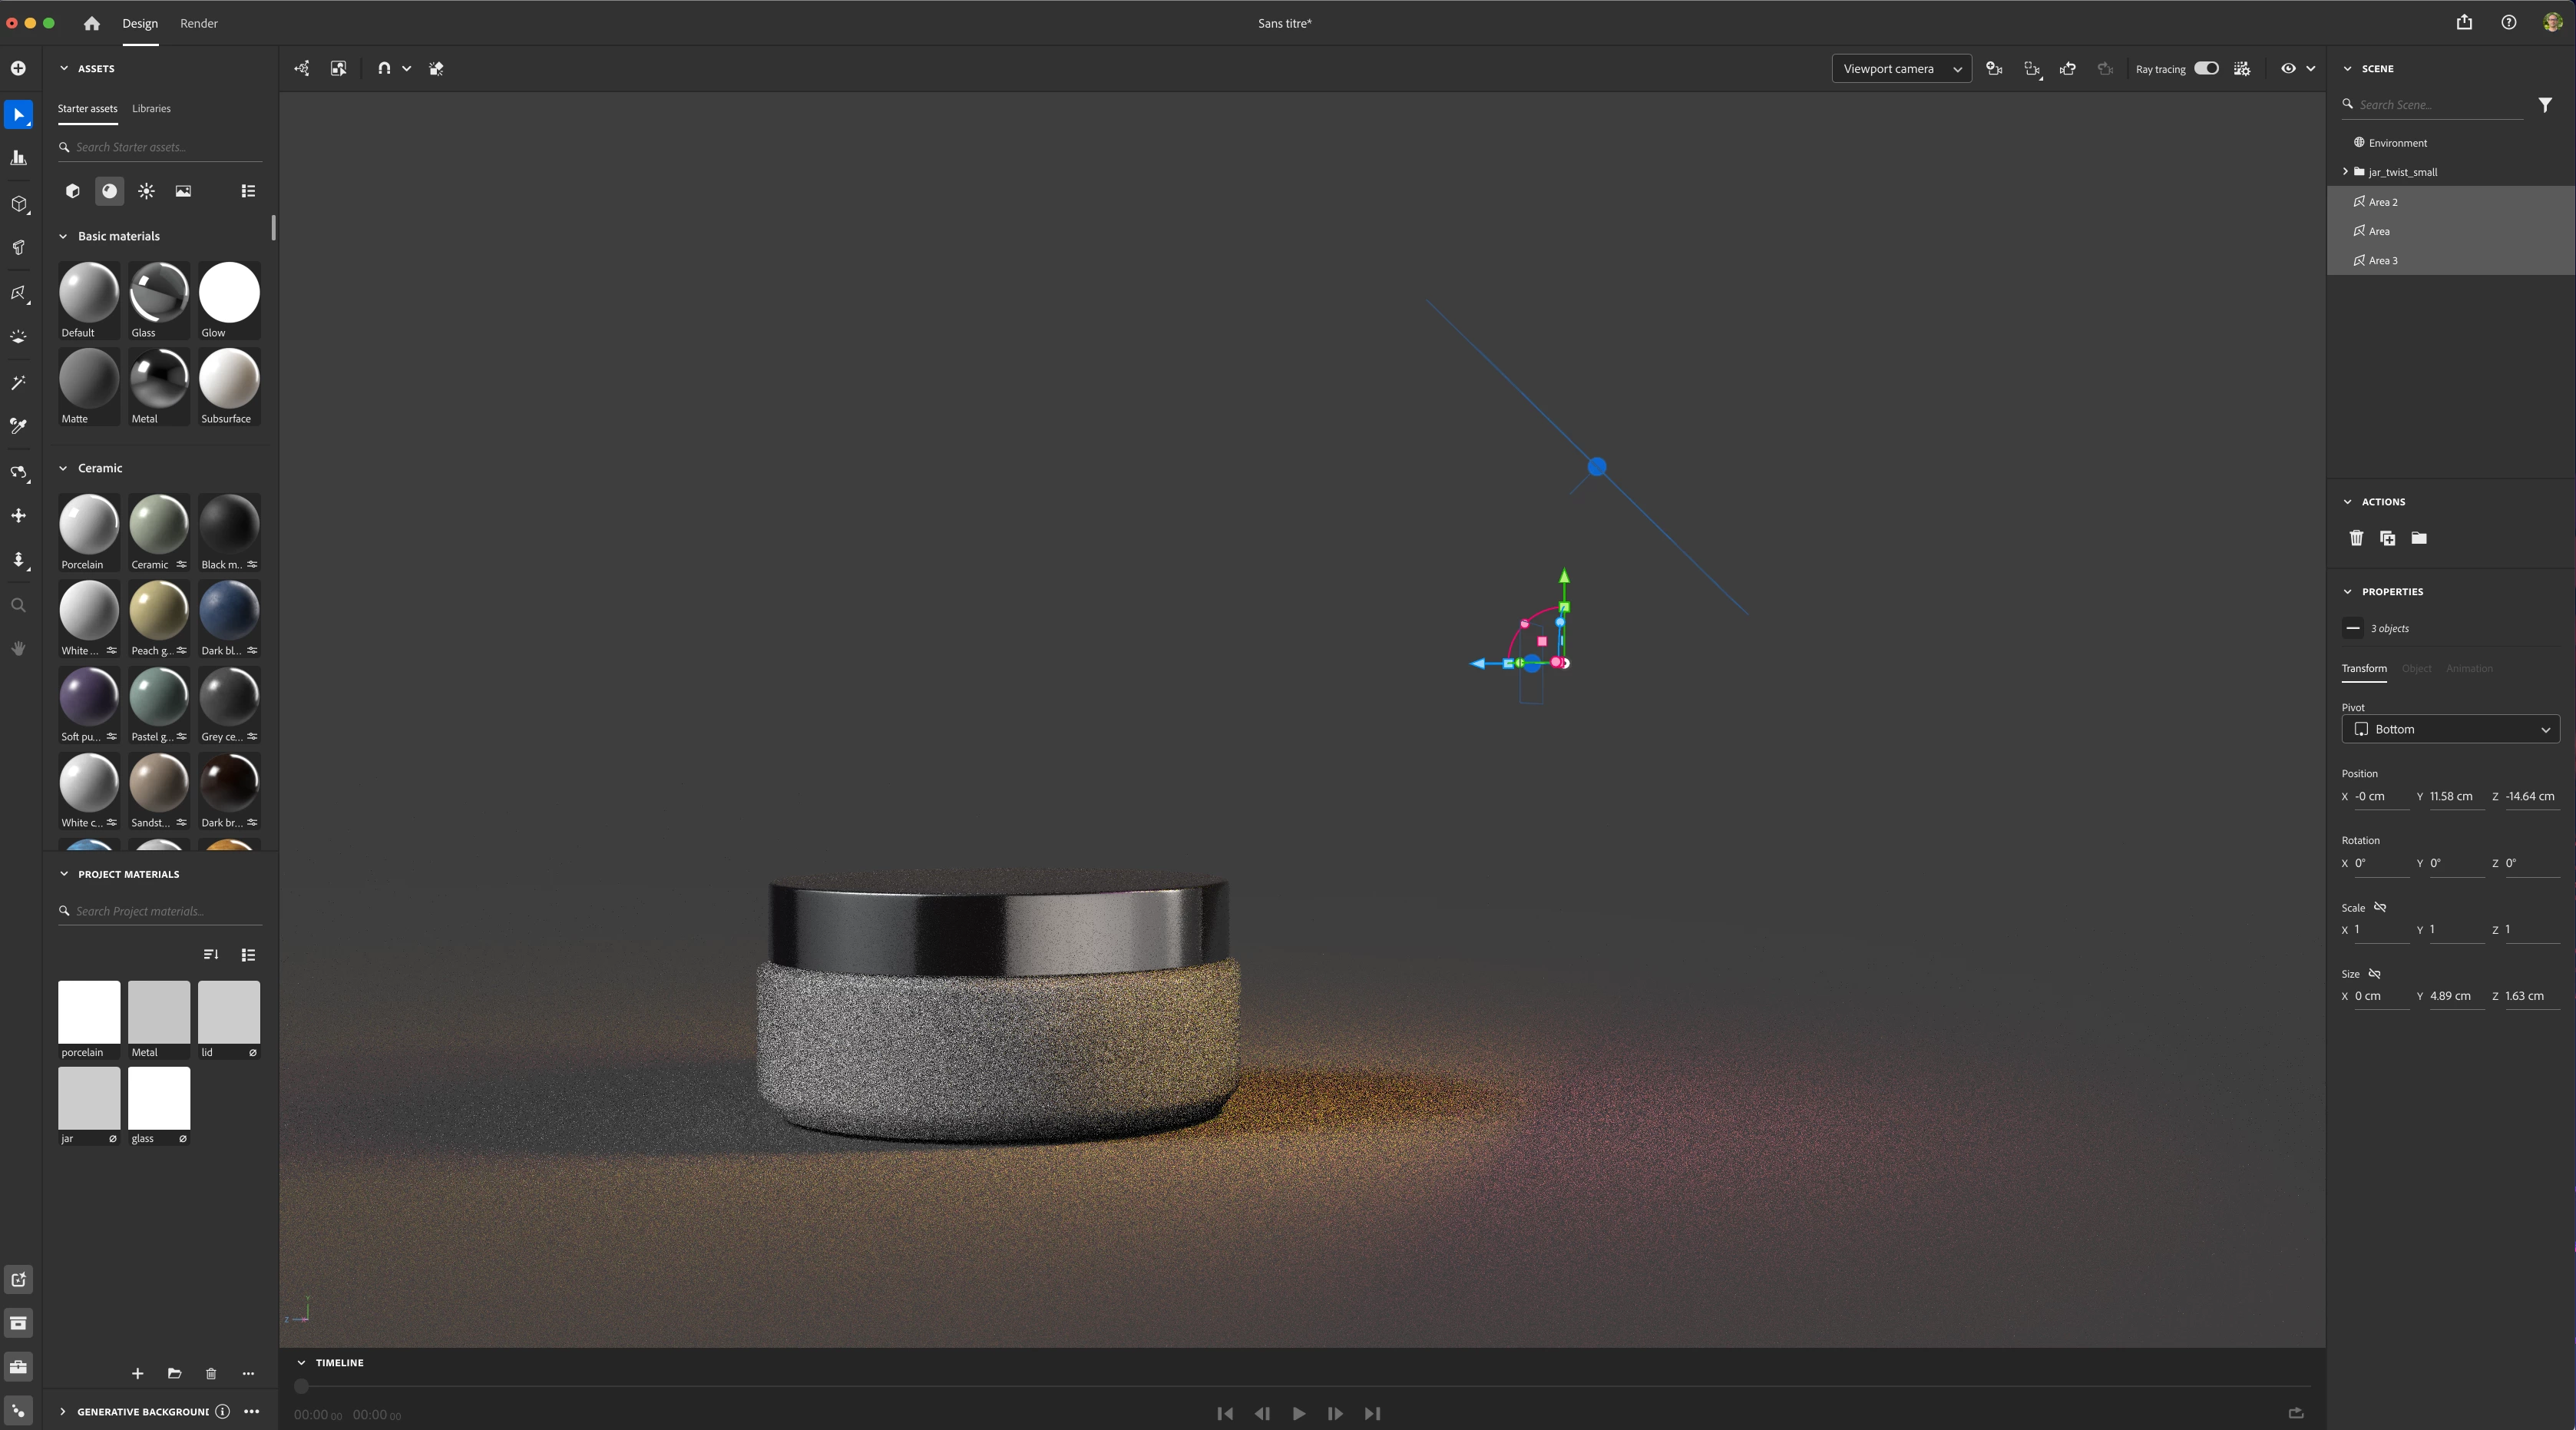Toggle the Size proportions lock icon
Image resolution: width=2576 pixels, height=1430 pixels.
pyautogui.click(x=2374, y=973)
